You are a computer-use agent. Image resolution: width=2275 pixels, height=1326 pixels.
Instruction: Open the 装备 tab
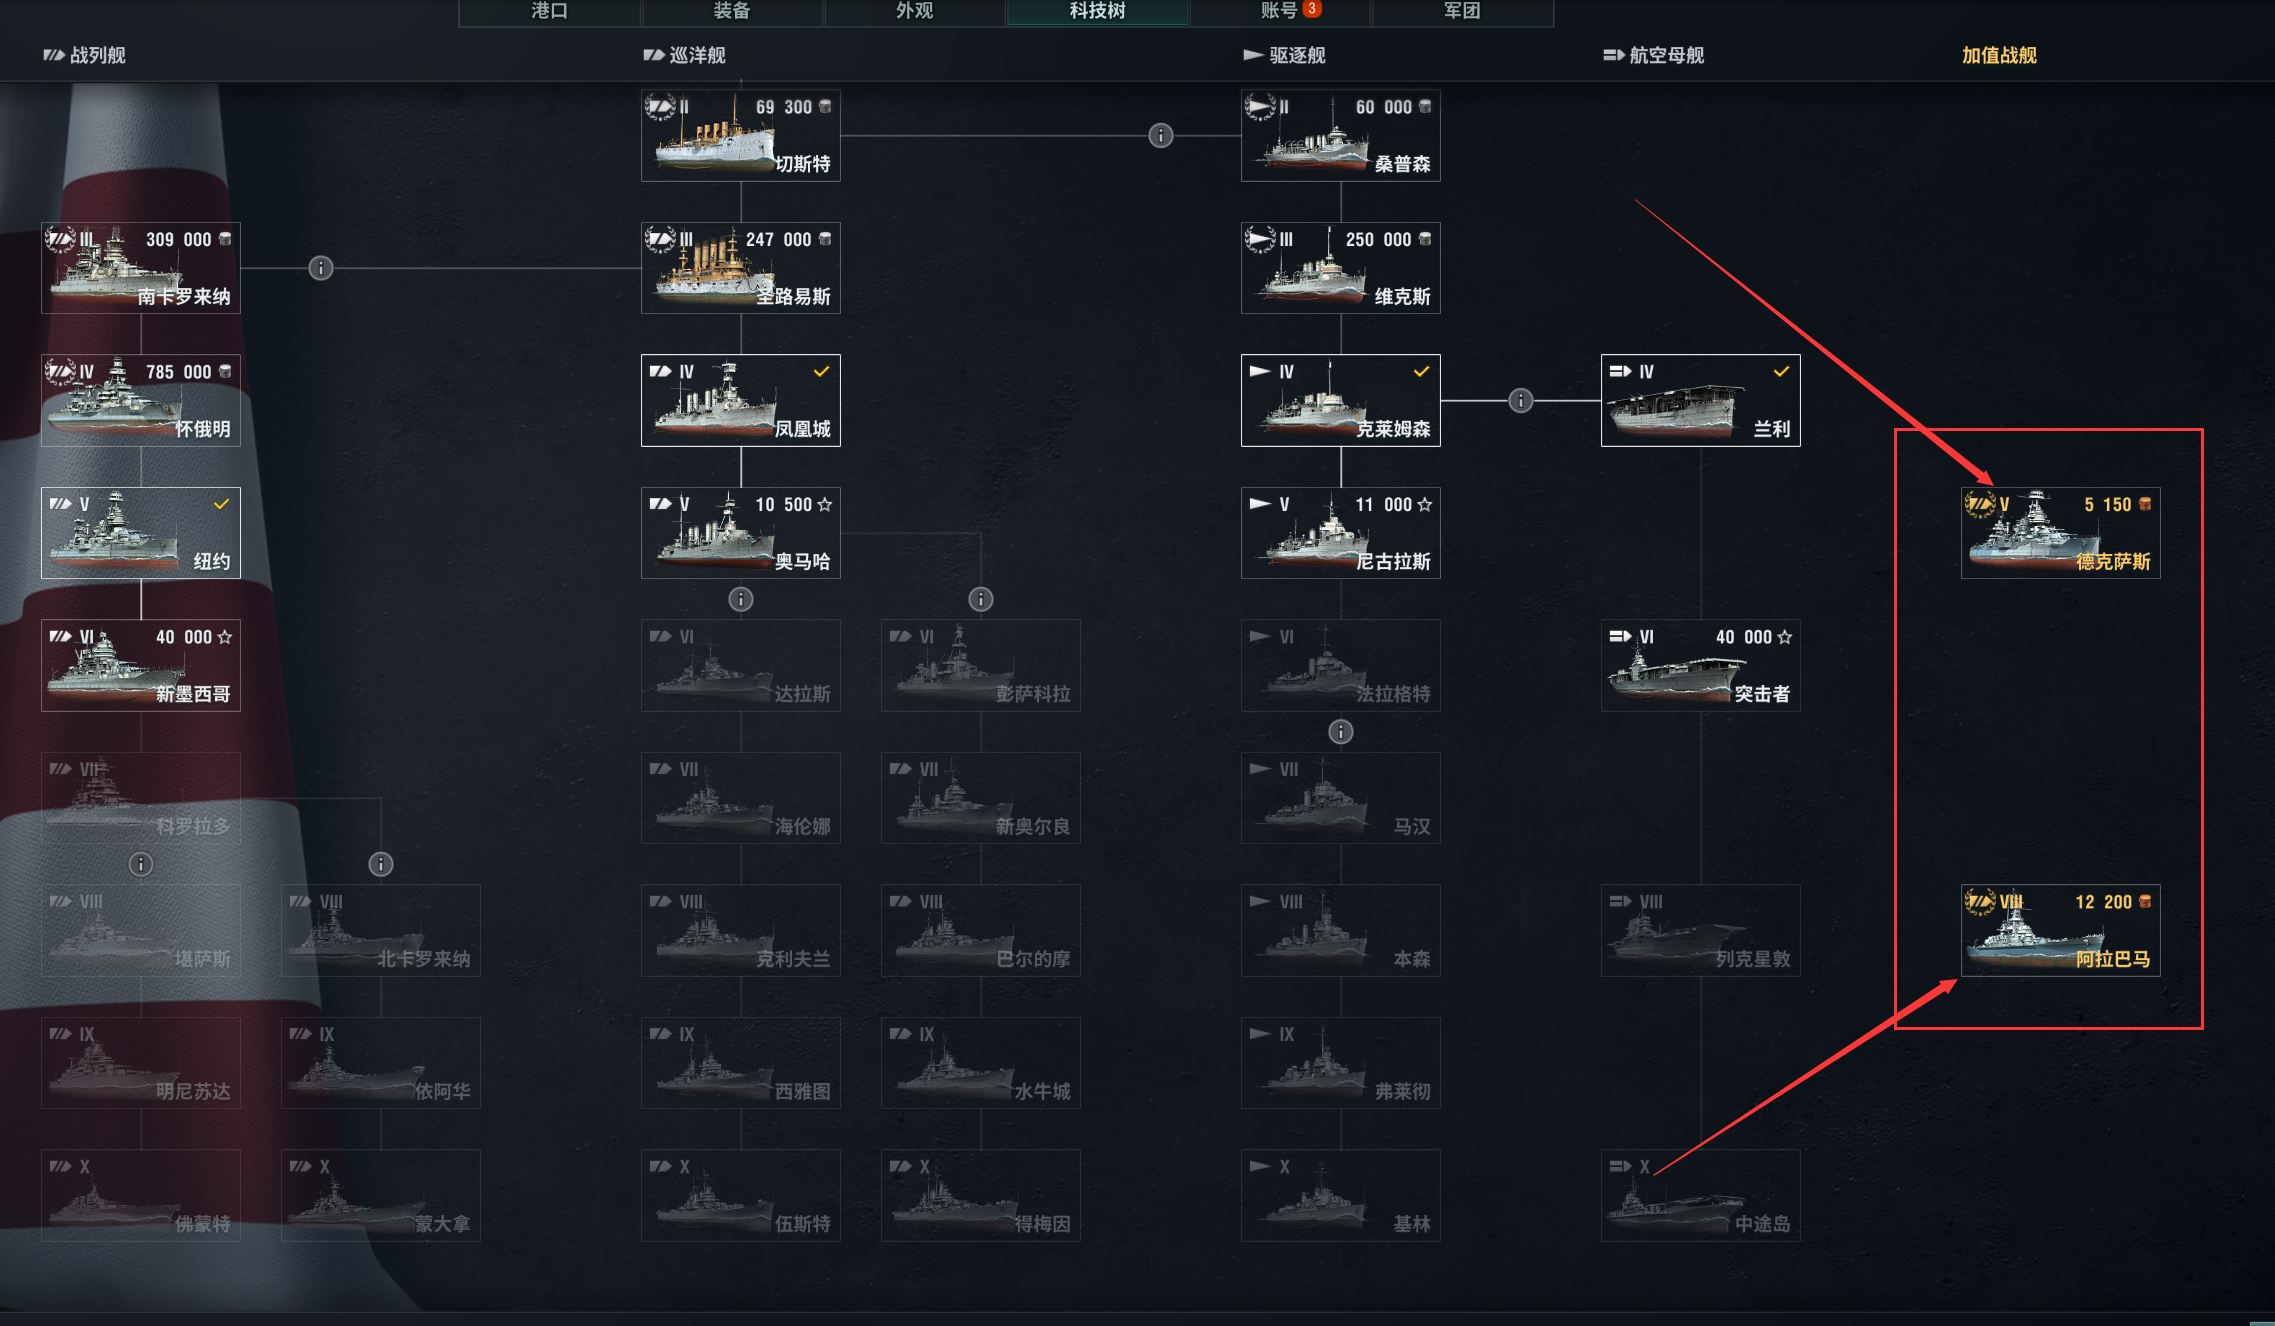click(732, 12)
